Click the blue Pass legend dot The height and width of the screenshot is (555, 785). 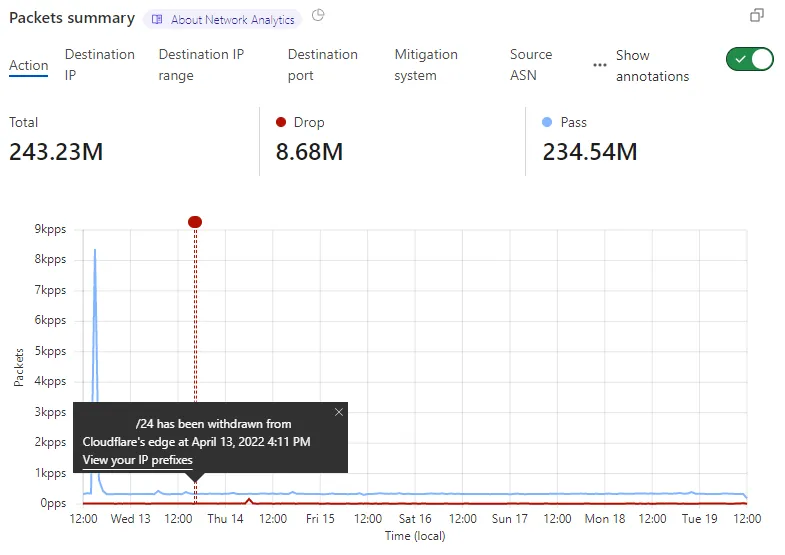547,122
